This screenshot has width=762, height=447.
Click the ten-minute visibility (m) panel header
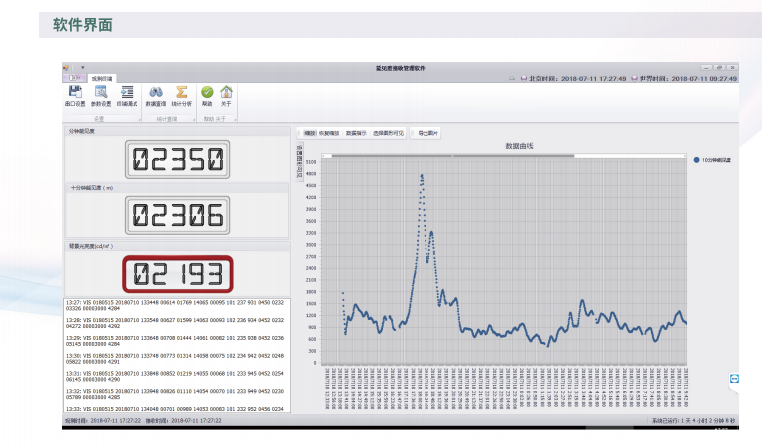pos(177,188)
